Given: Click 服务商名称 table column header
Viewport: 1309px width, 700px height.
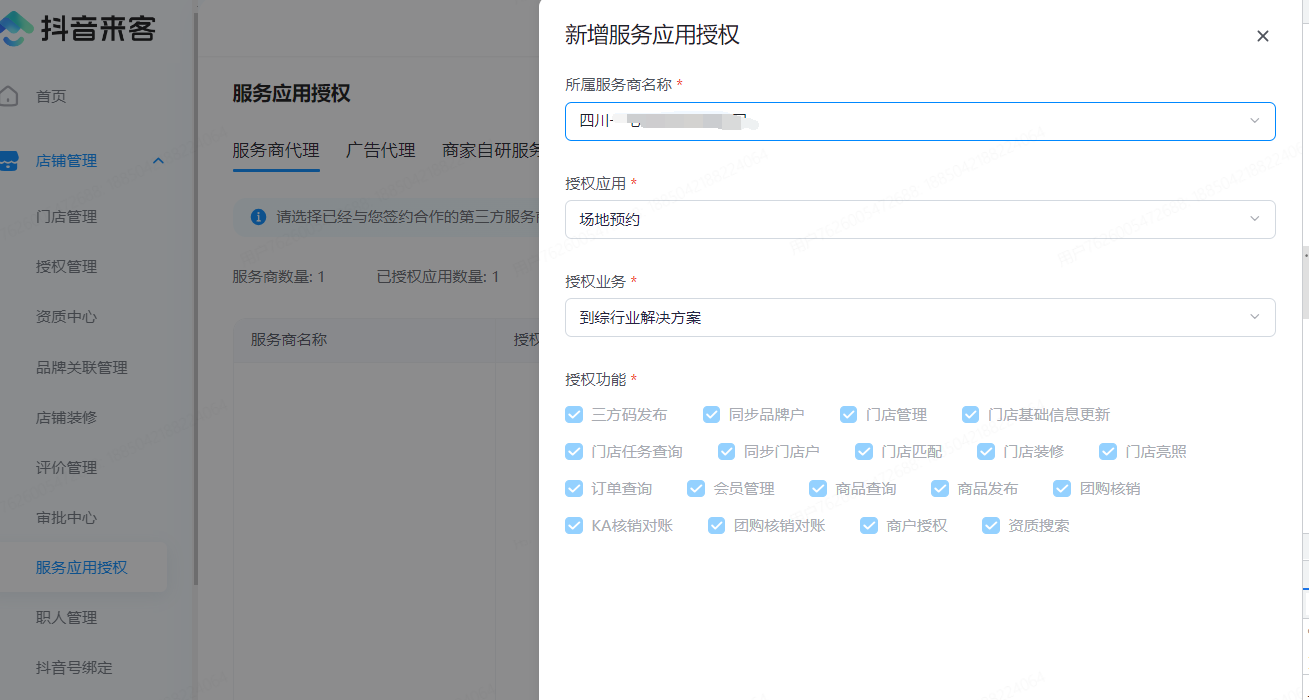Looking at the screenshot, I should point(289,340).
